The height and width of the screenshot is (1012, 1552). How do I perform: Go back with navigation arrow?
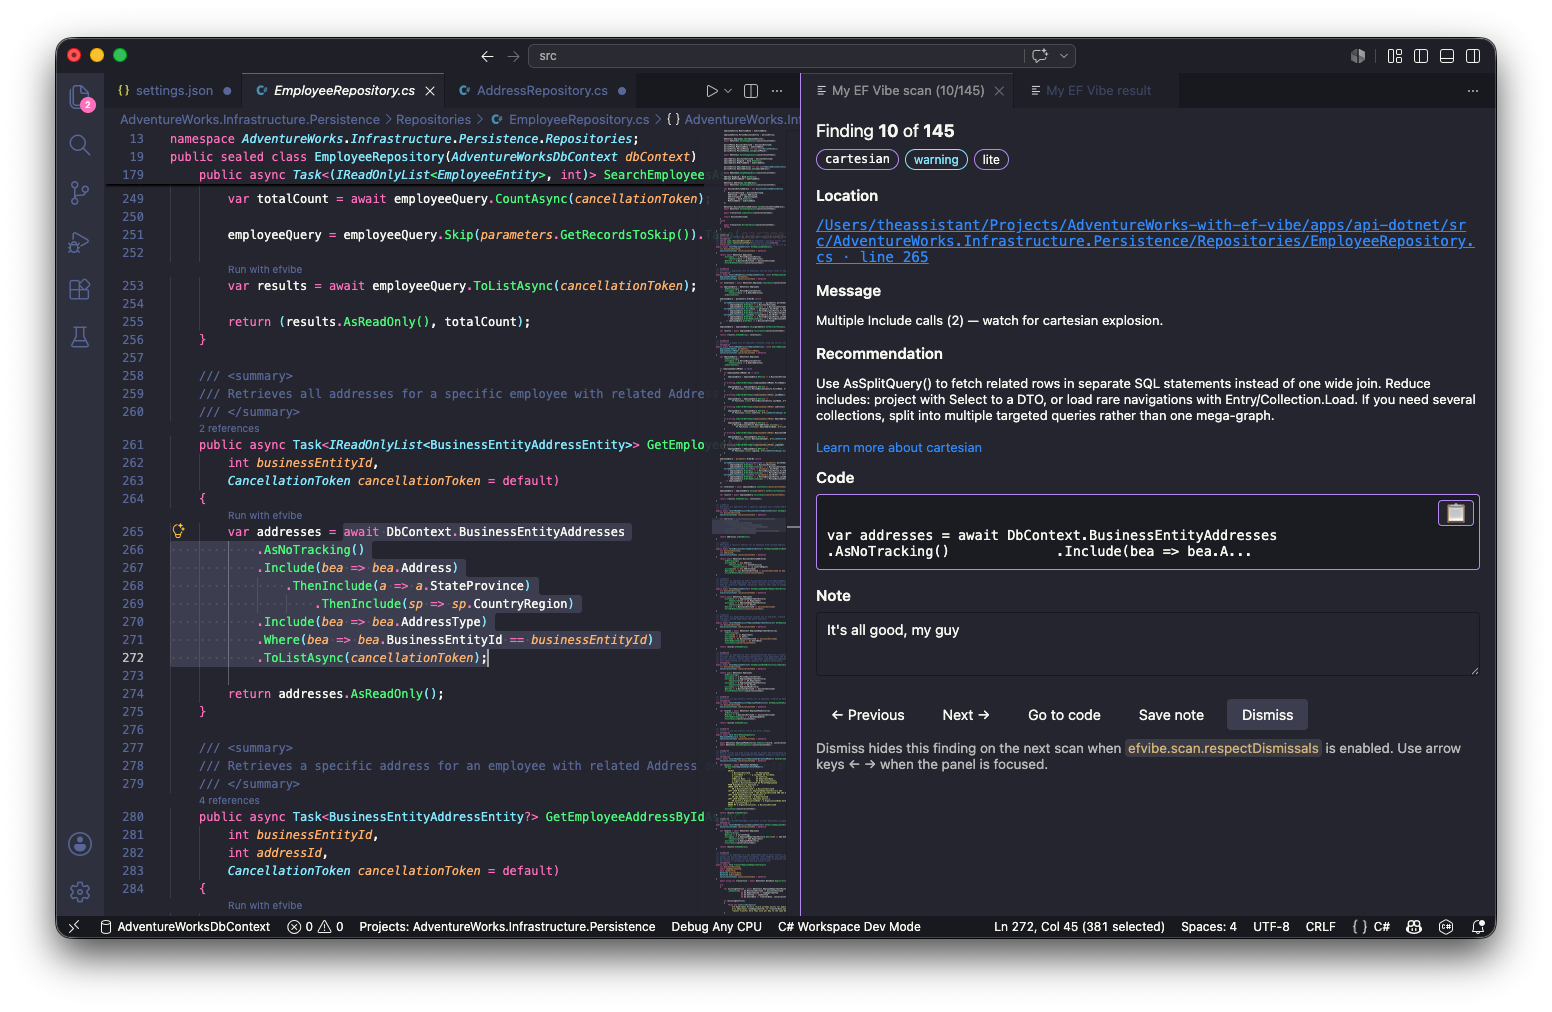(x=487, y=56)
